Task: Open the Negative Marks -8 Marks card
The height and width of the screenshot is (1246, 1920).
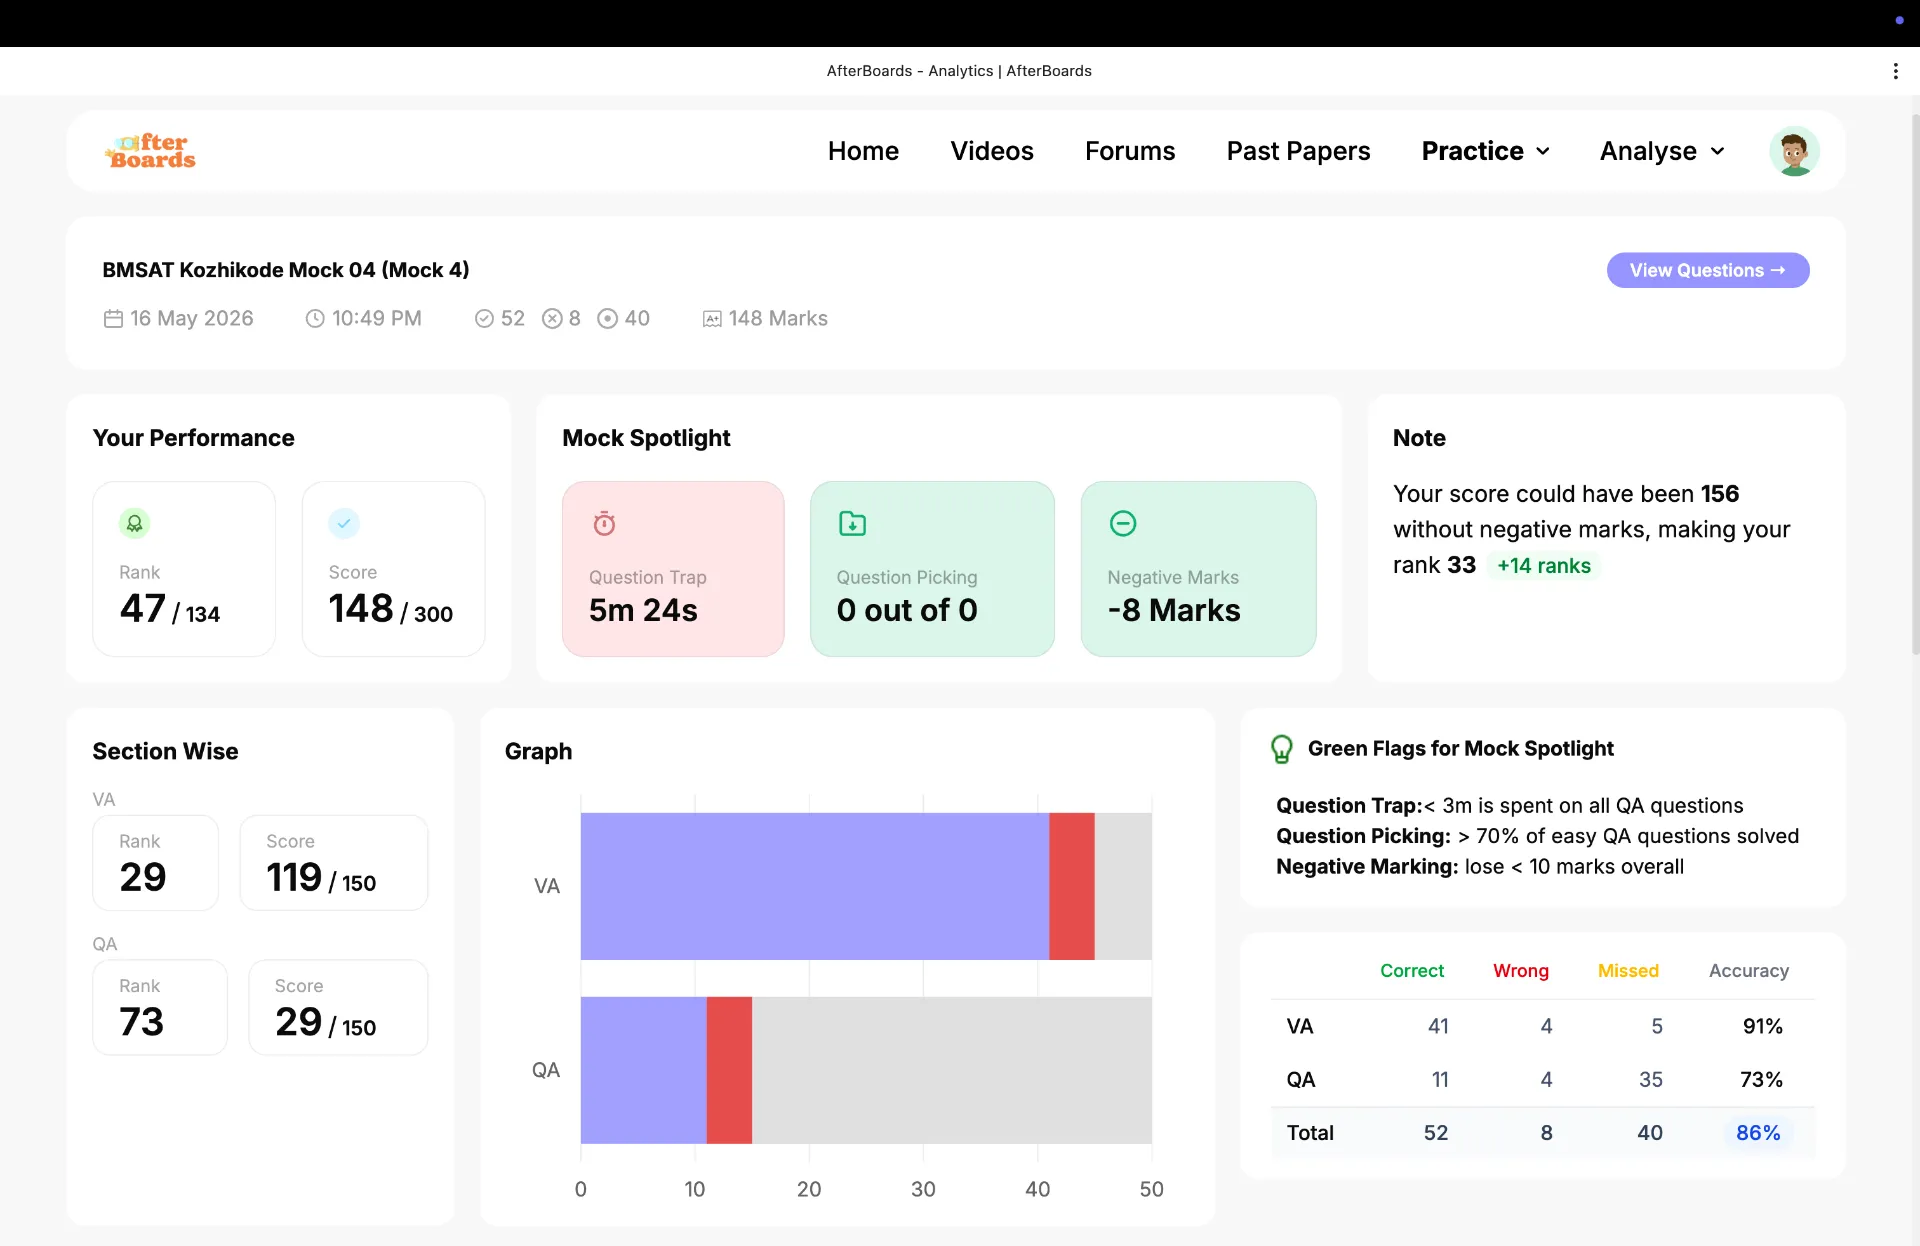Action: point(1198,569)
